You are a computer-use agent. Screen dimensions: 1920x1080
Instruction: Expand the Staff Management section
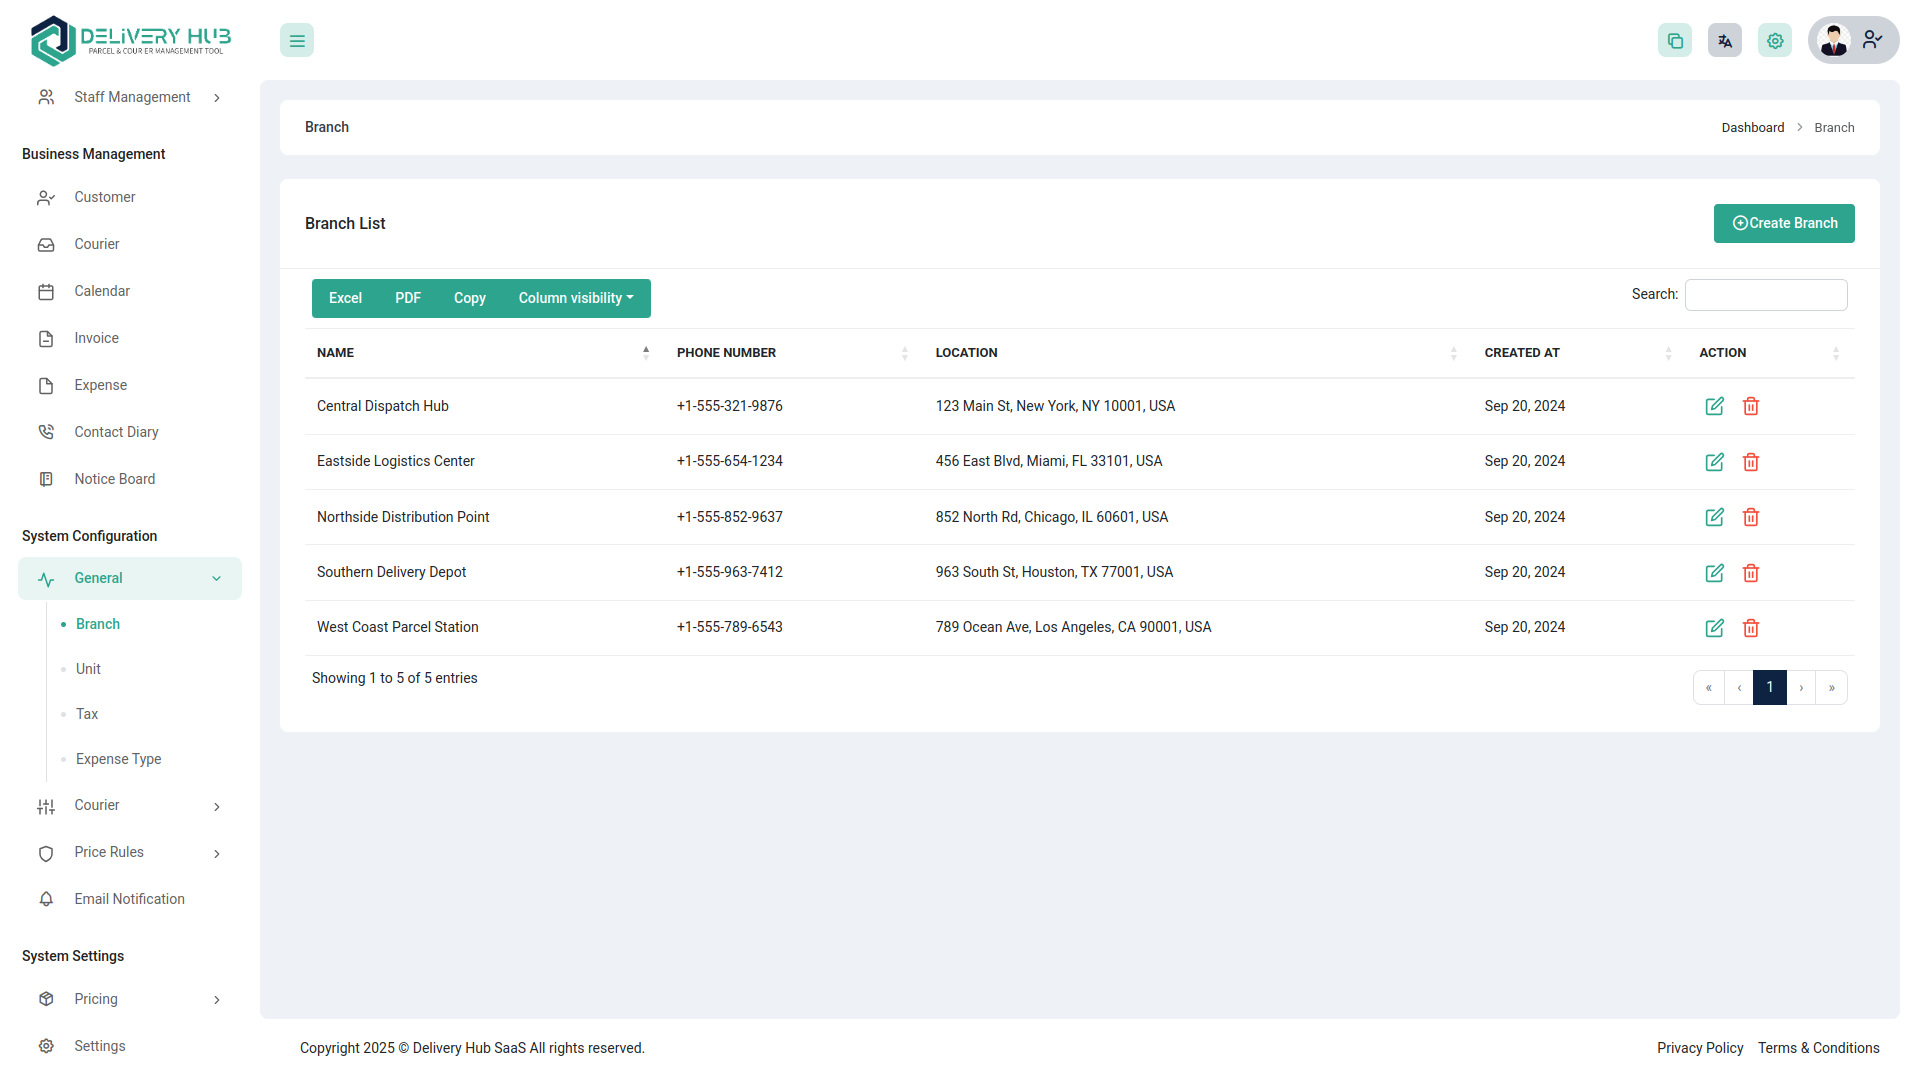coord(131,97)
